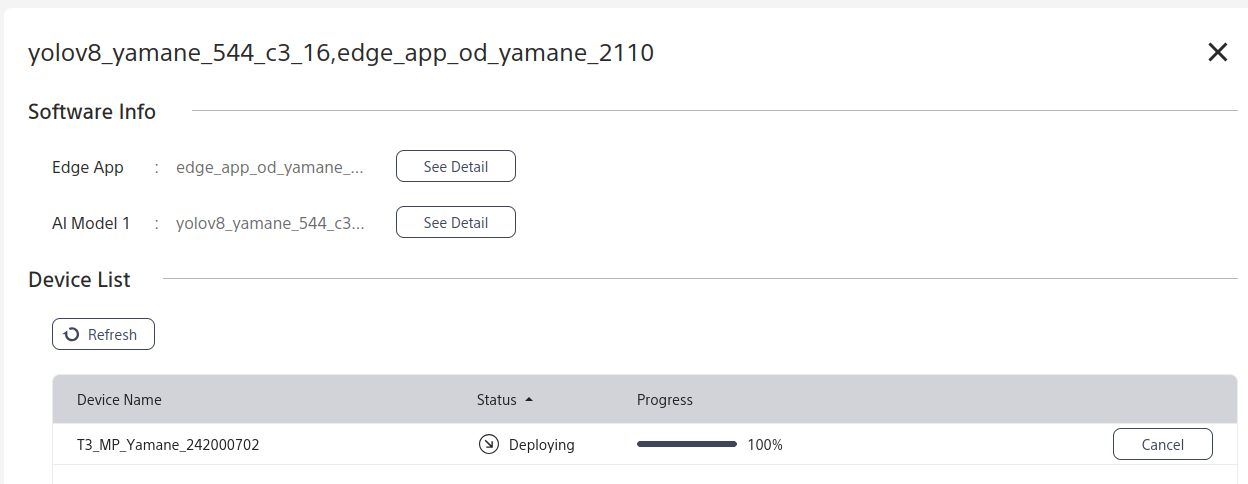This screenshot has width=1248, height=484.
Task: Click the Status column header label
Action: [496, 400]
